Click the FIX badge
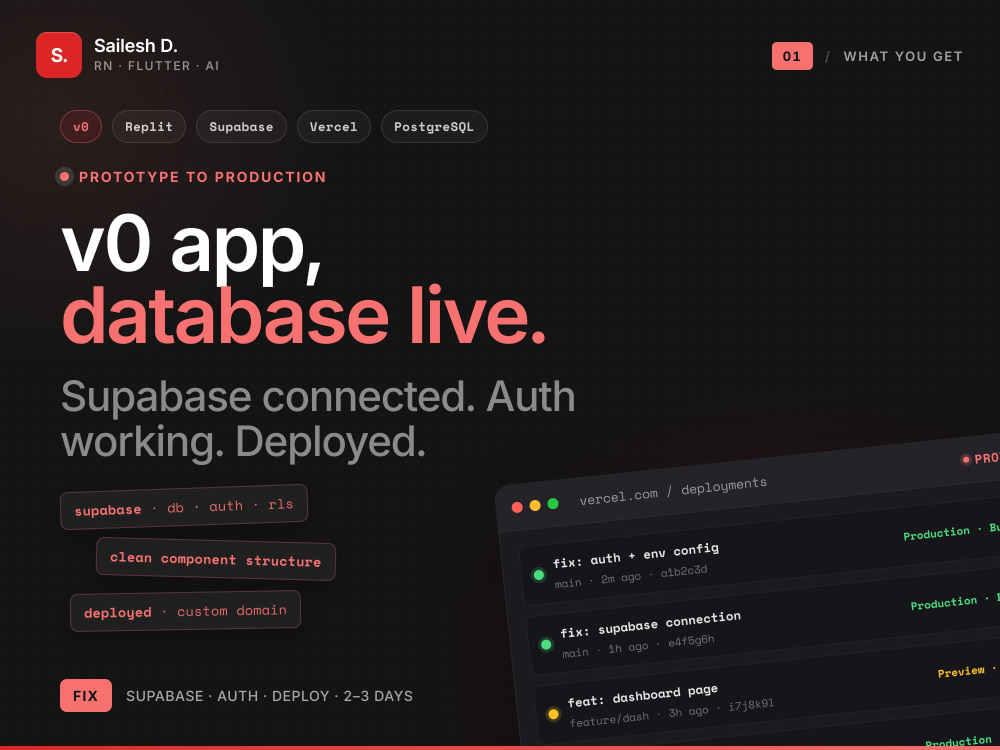The height and width of the screenshot is (750, 1000). 85,695
